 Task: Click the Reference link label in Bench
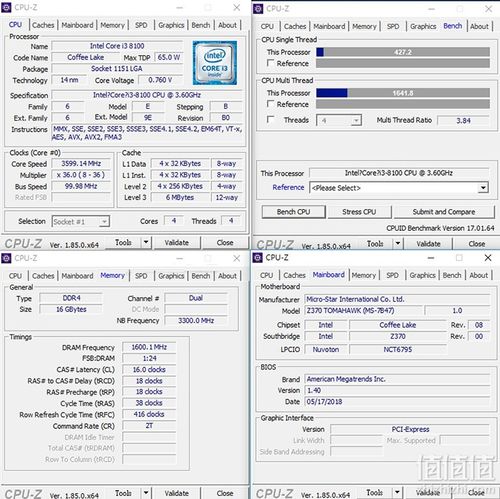tap(288, 187)
